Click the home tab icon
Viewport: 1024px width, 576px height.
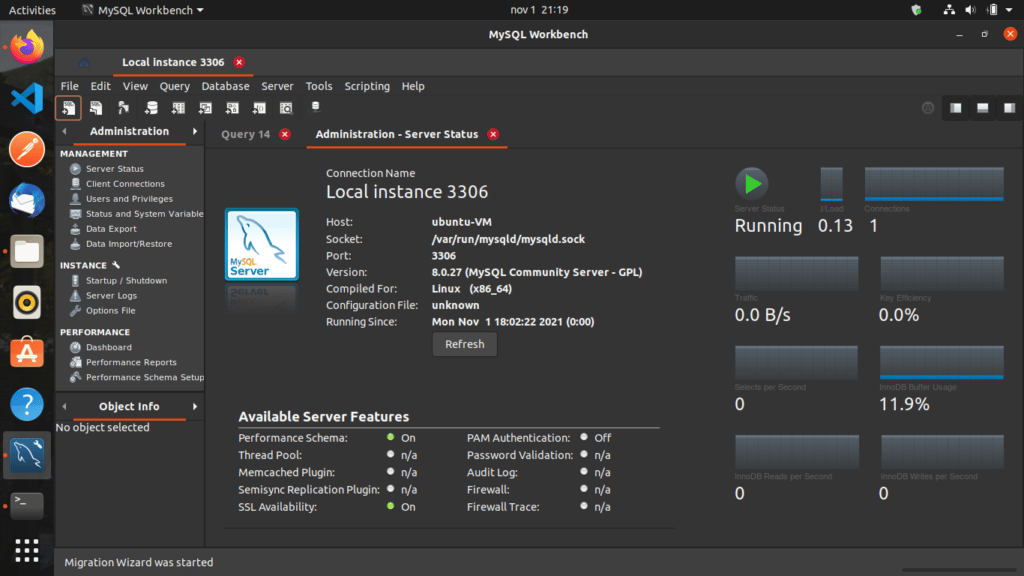coord(84,63)
